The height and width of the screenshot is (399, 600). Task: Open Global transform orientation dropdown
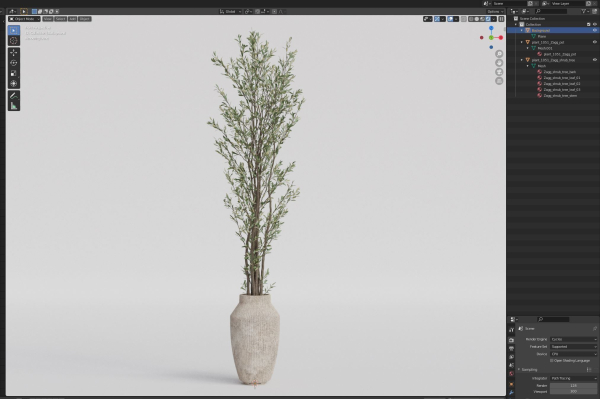coord(230,11)
